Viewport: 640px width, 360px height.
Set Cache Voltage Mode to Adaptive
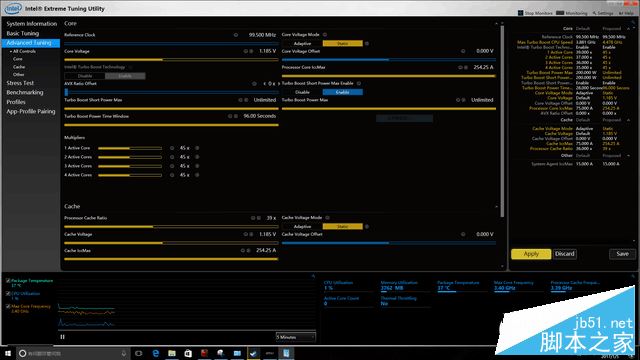pos(302,227)
